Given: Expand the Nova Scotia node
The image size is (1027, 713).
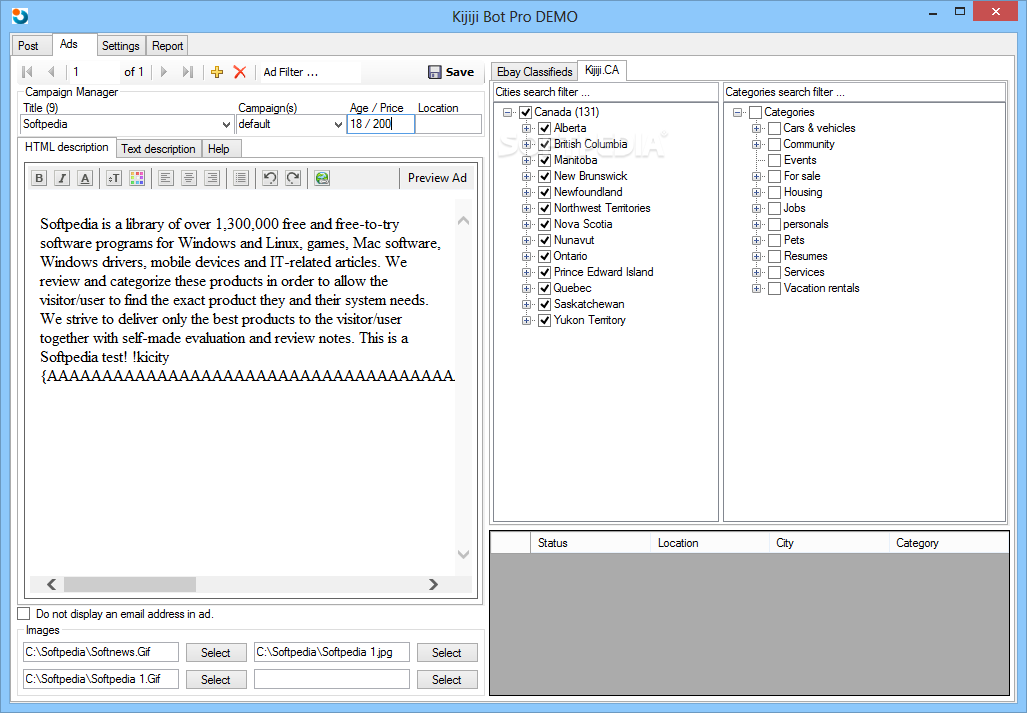Looking at the screenshot, I should 527,225.
